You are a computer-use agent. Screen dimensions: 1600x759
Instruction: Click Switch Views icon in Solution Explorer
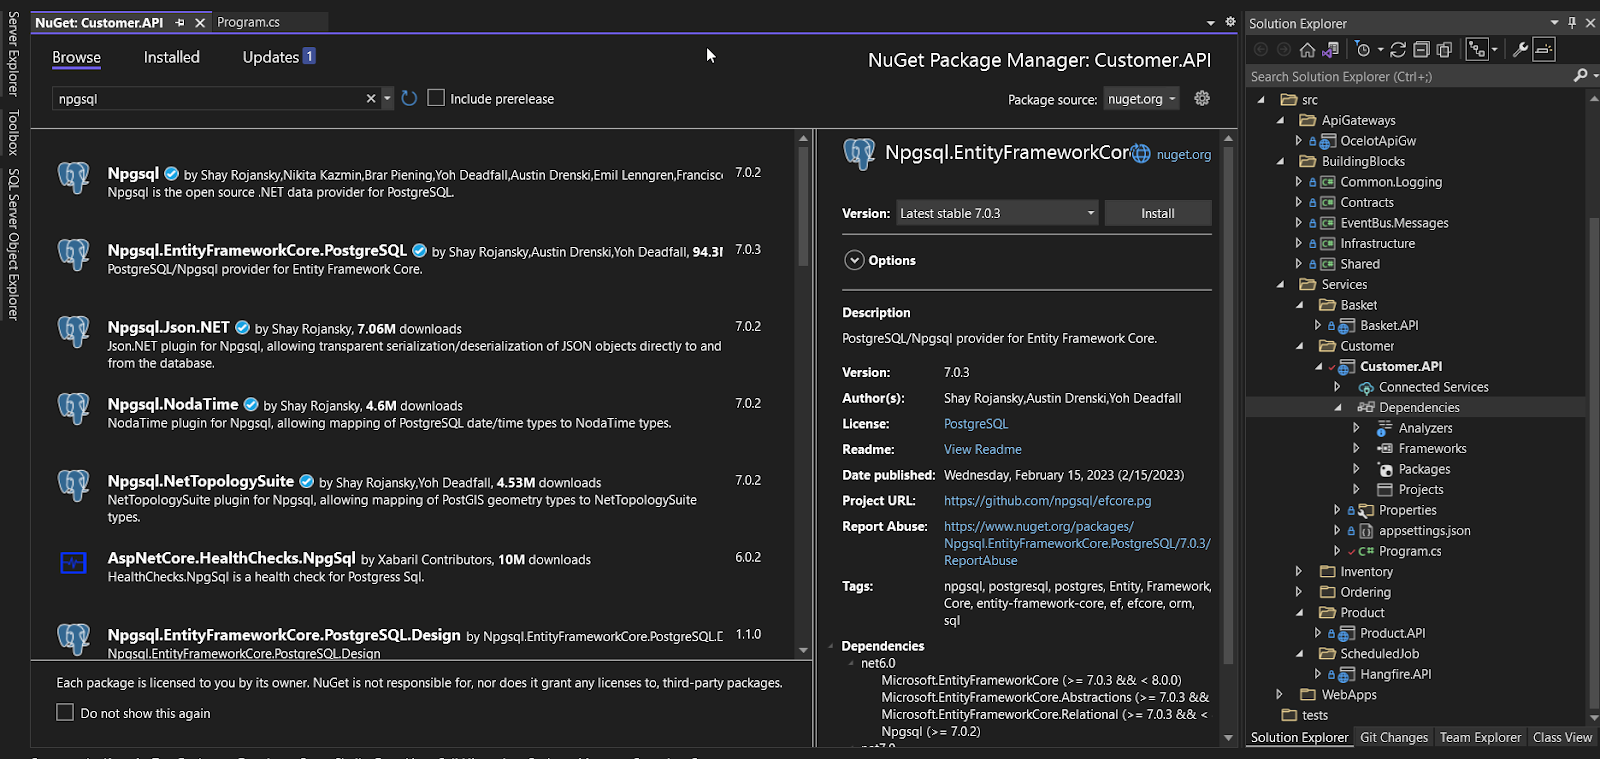point(1330,49)
